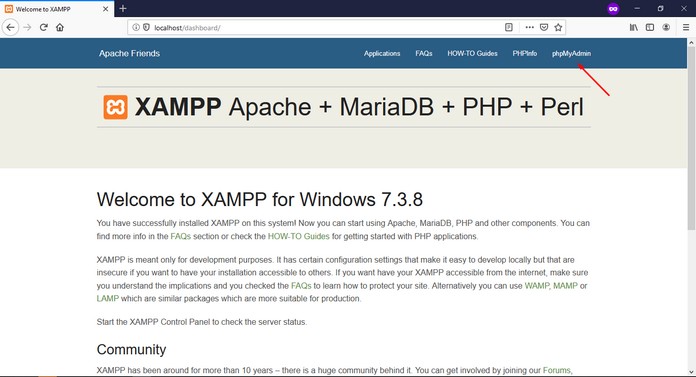Click the forward navigation arrow
Image resolution: width=696 pixels, height=377 pixels.
click(x=27, y=28)
